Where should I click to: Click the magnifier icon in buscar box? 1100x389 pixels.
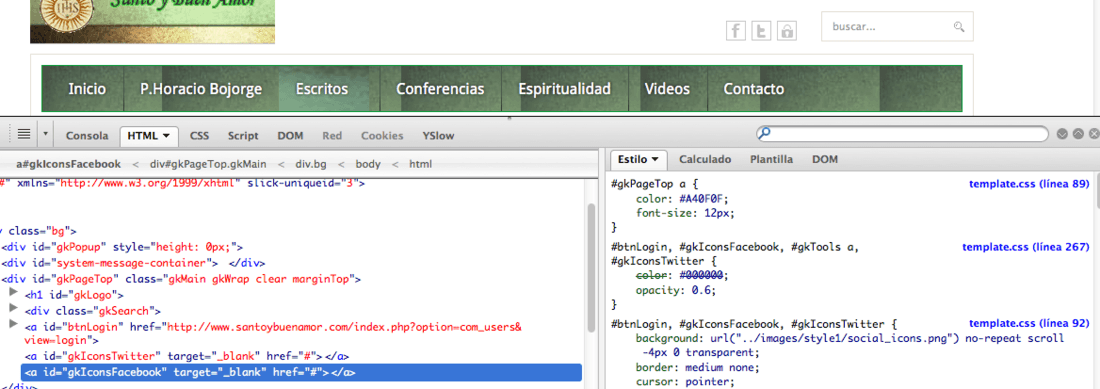pyautogui.click(x=959, y=27)
